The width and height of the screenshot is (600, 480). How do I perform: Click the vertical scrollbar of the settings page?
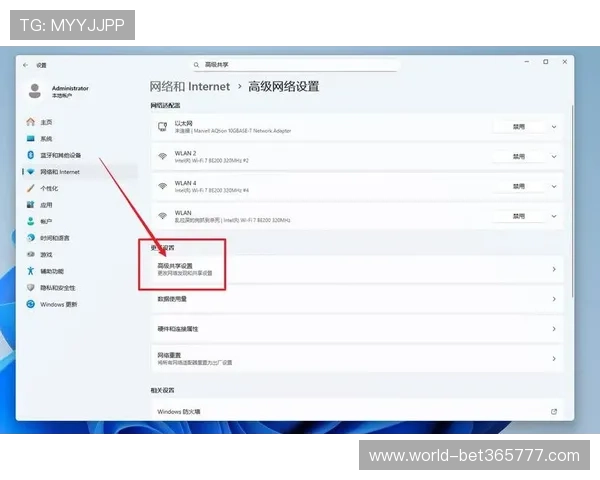pos(572,201)
